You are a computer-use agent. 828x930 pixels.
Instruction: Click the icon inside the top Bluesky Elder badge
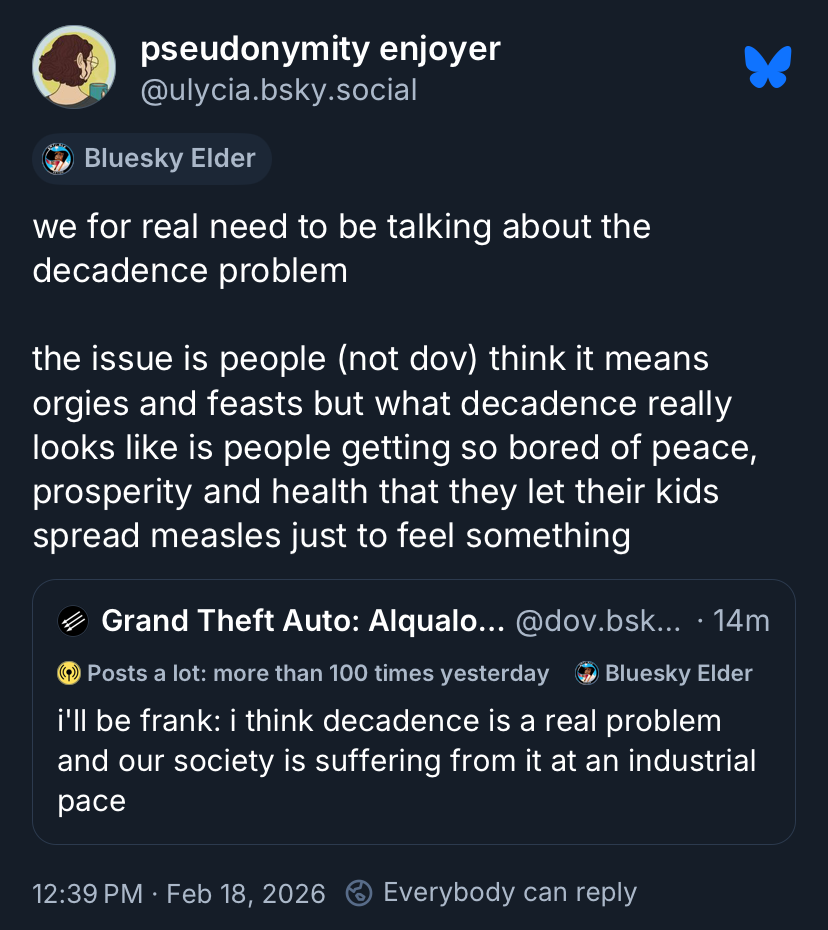click(x=59, y=158)
